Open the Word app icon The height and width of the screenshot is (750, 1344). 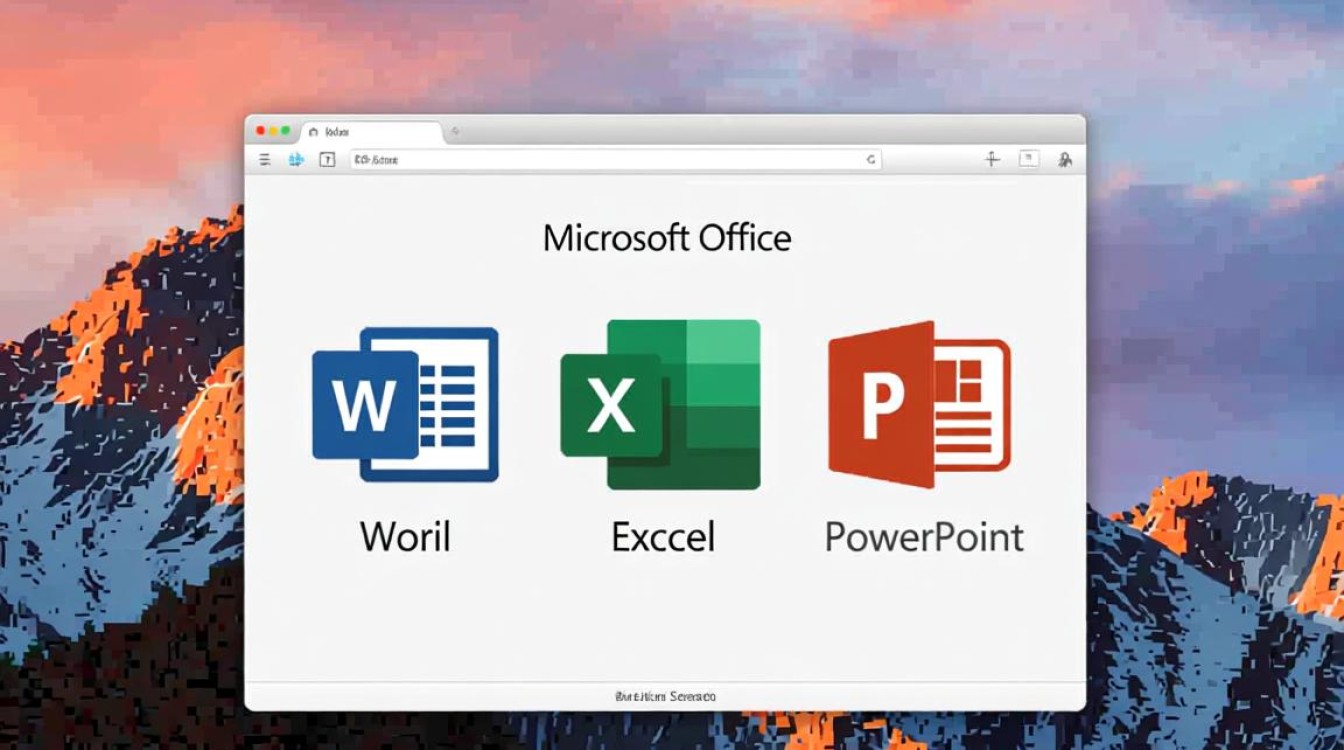405,404
